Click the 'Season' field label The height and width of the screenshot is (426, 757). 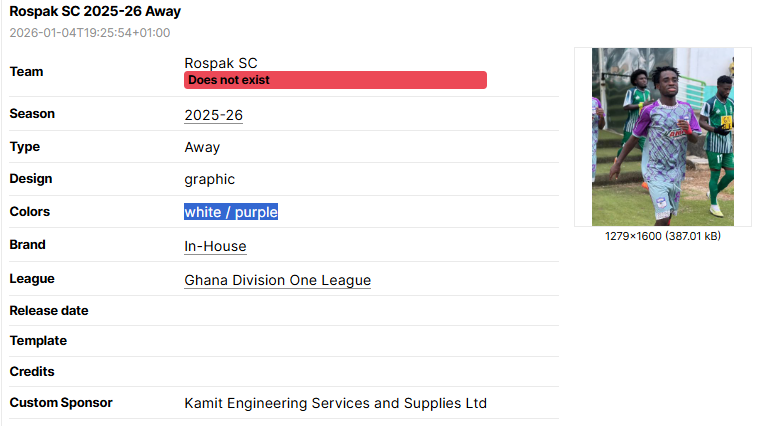[x=32, y=113]
